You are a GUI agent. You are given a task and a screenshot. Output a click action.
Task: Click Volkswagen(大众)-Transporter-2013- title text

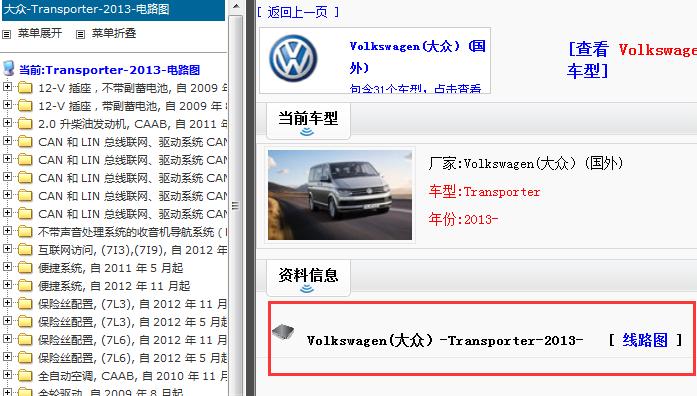(x=445, y=340)
